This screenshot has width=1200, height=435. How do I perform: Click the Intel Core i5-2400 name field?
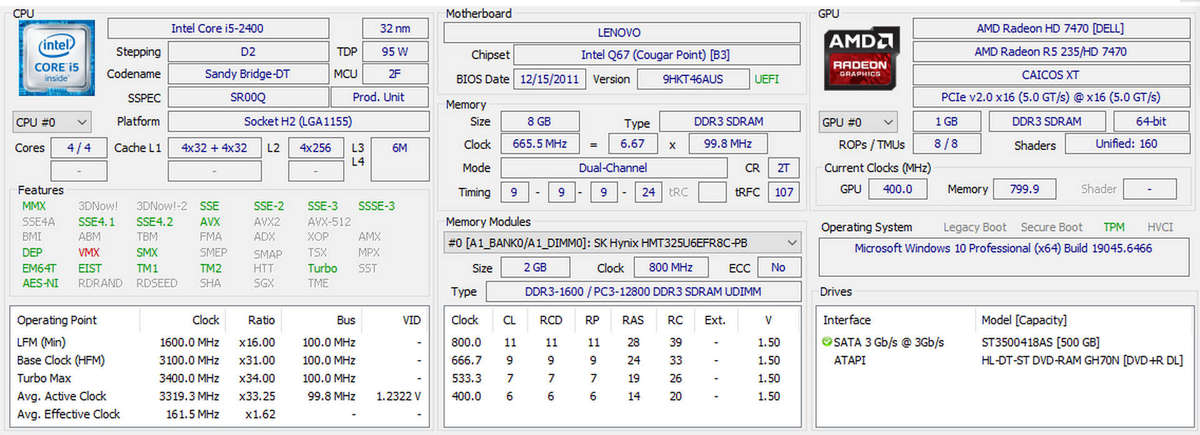pyautogui.click(x=217, y=29)
